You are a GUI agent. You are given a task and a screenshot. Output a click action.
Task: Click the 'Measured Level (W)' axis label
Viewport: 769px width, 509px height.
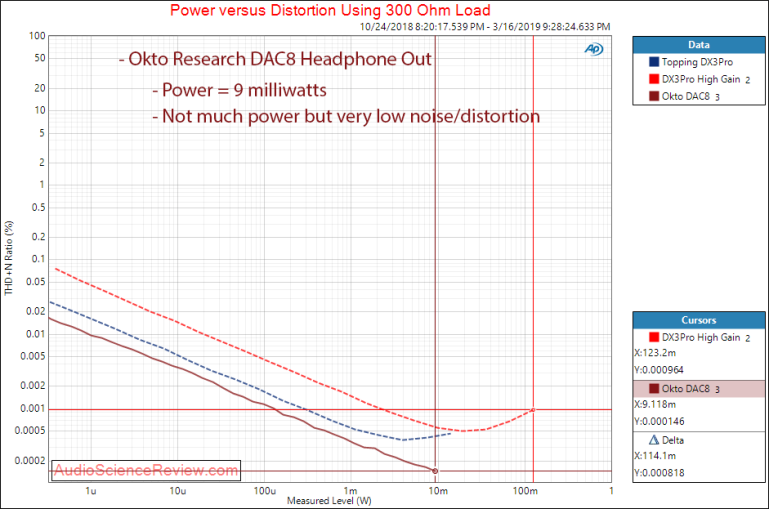(329, 501)
